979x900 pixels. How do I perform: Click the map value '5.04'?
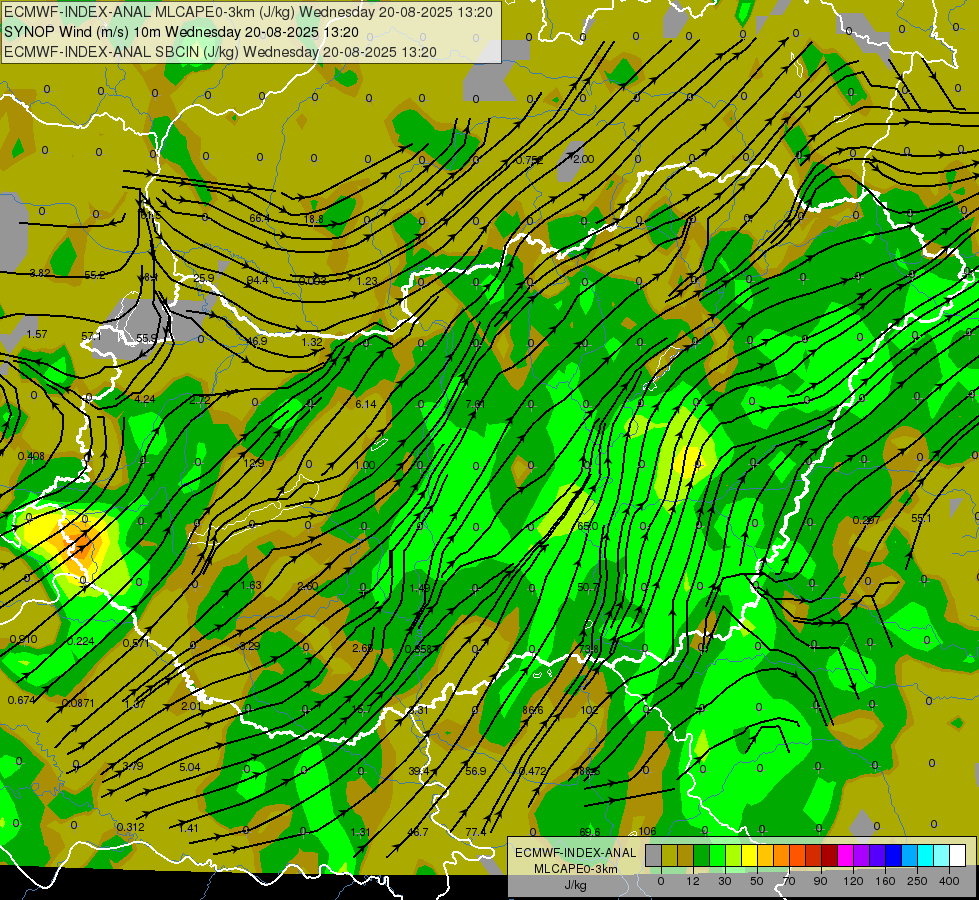[x=190, y=767]
